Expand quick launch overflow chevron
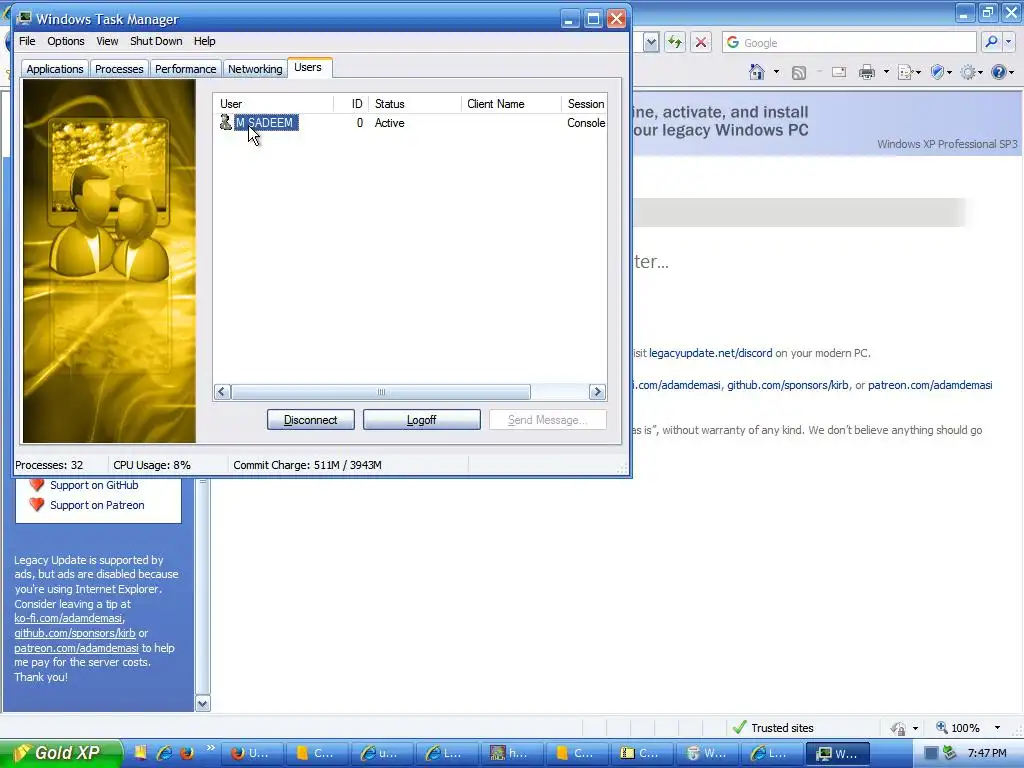Viewport: 1024px width, 768px height. point(210,748)
